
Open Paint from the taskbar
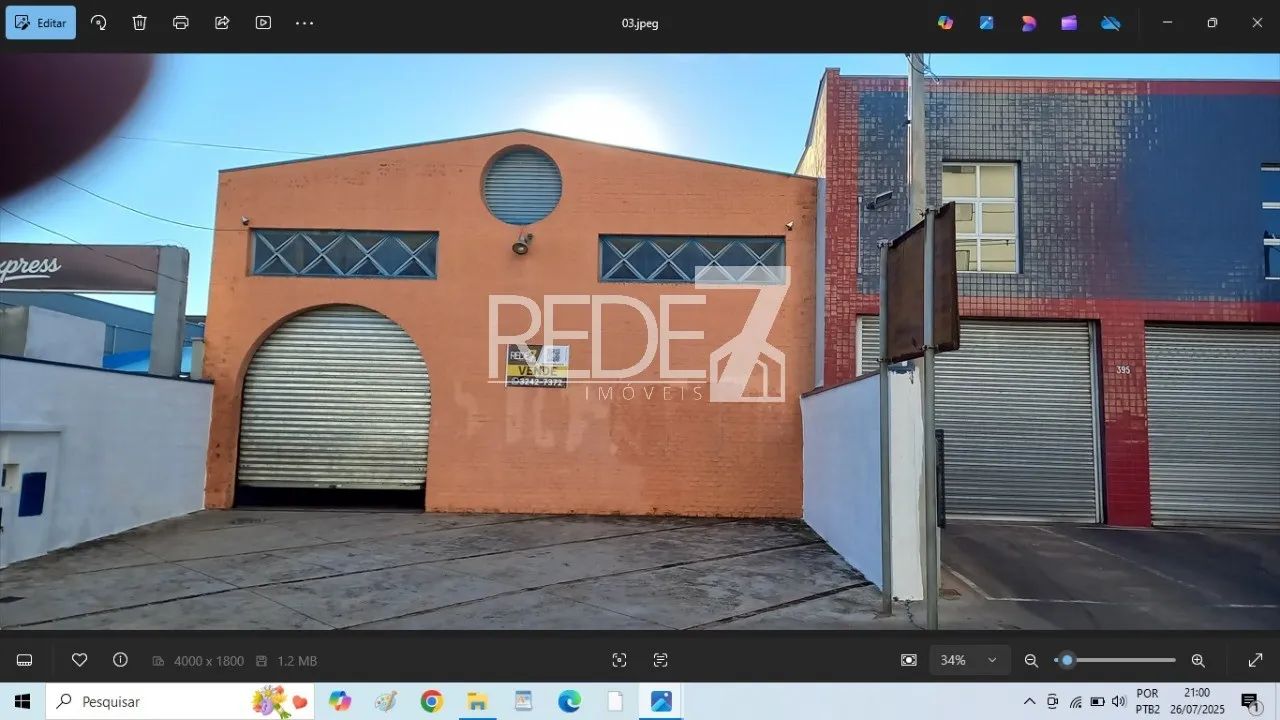pos(386,701)
